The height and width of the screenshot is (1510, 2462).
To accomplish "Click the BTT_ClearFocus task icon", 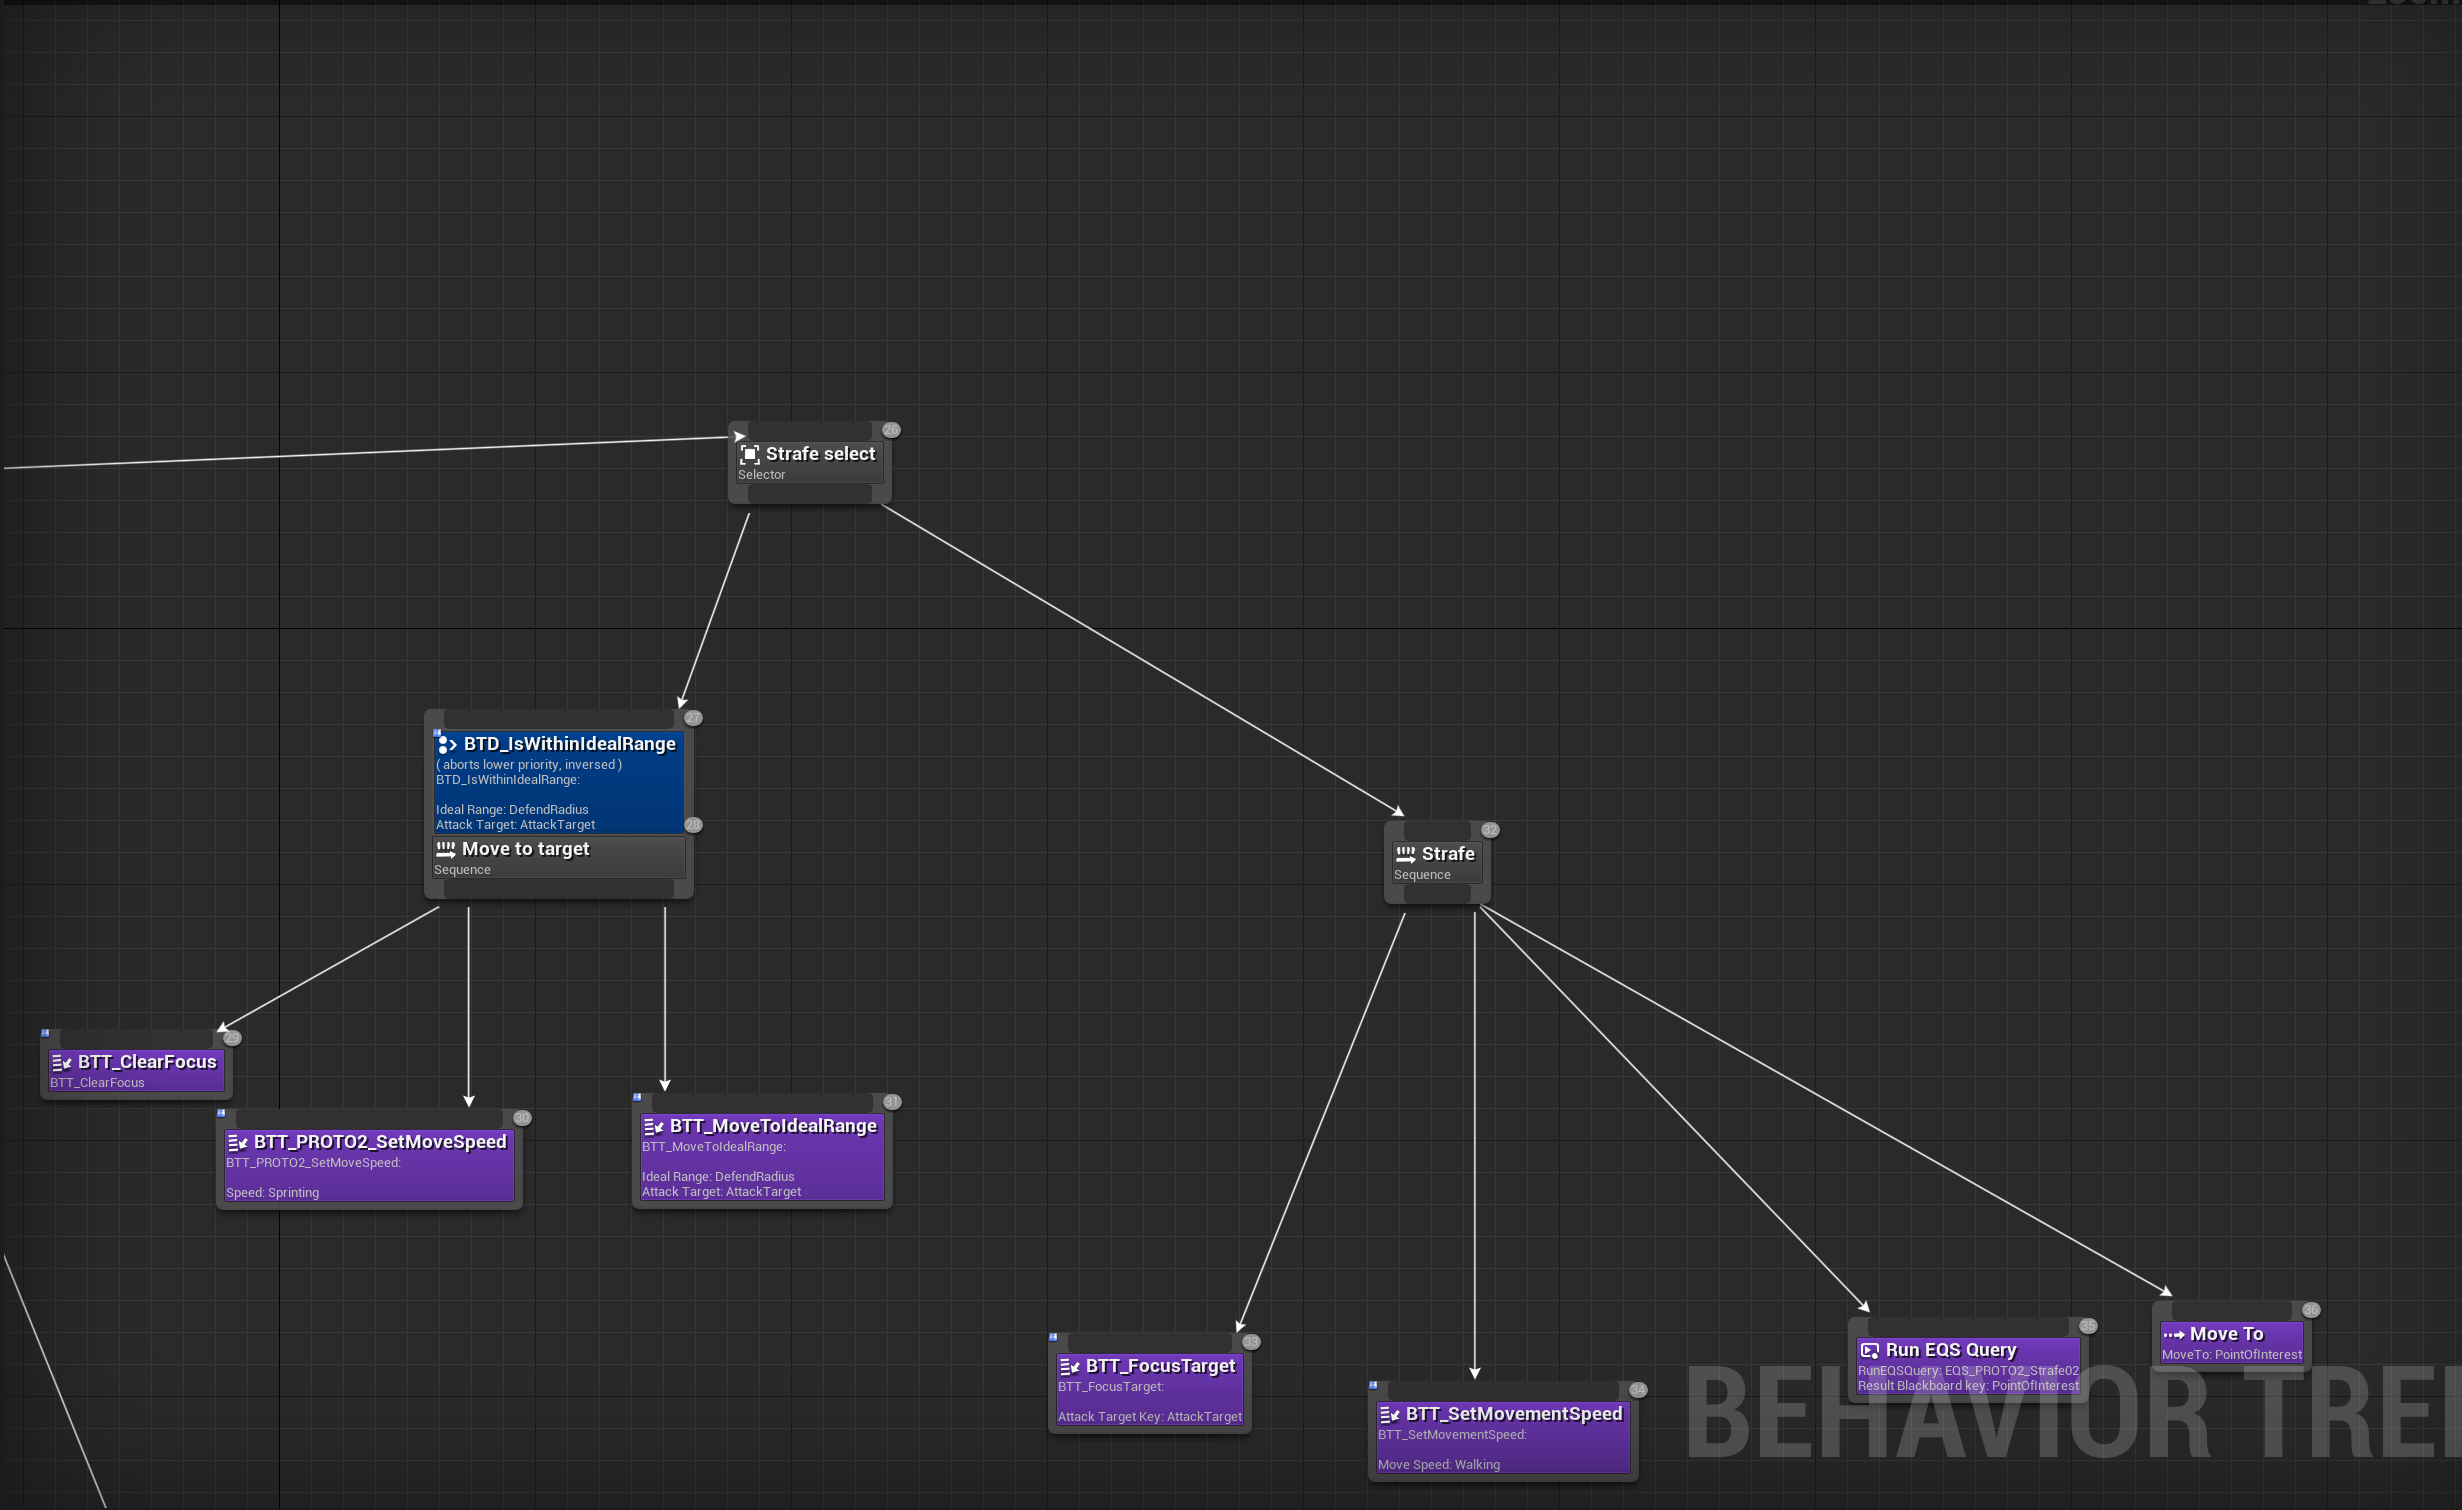I will coord(61,1062).
